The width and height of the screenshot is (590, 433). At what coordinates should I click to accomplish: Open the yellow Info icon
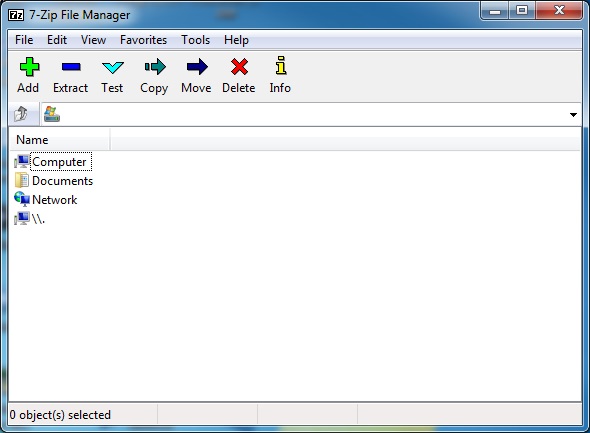coord(281,65)
